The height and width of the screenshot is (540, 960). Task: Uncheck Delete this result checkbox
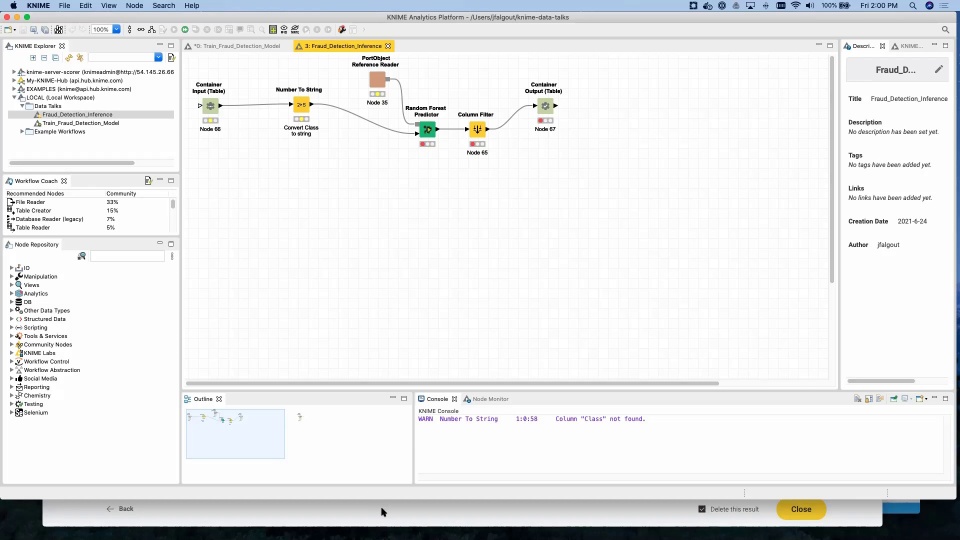702,509
